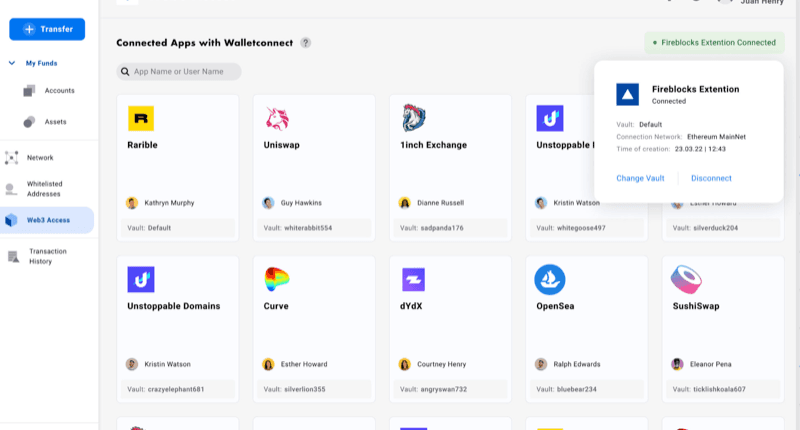Click the OpenSea ship logo

tap(550, 279)
